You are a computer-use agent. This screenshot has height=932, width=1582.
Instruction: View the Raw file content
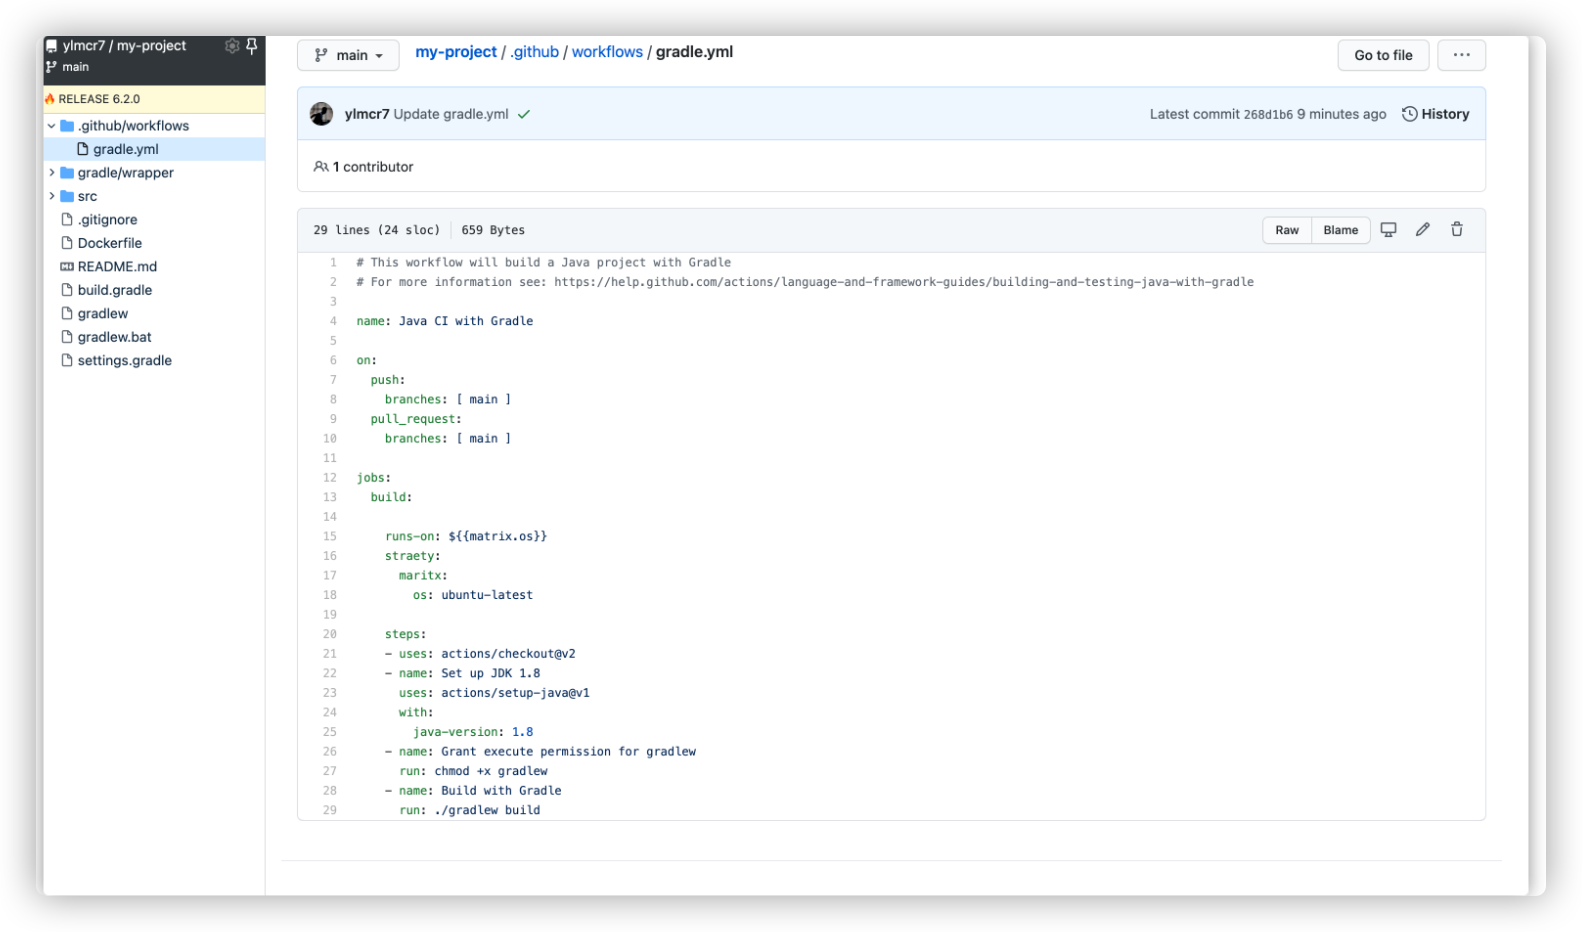[x=1287, y=230]
